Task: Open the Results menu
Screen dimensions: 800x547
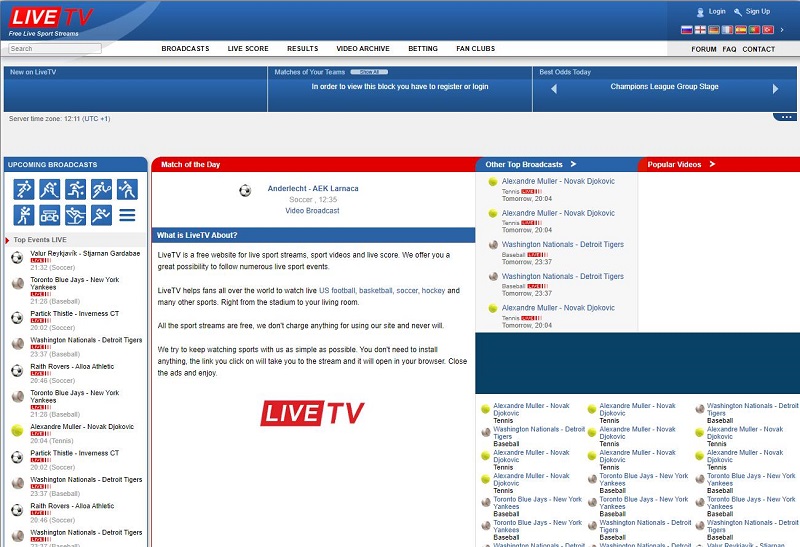Action: 303,48
